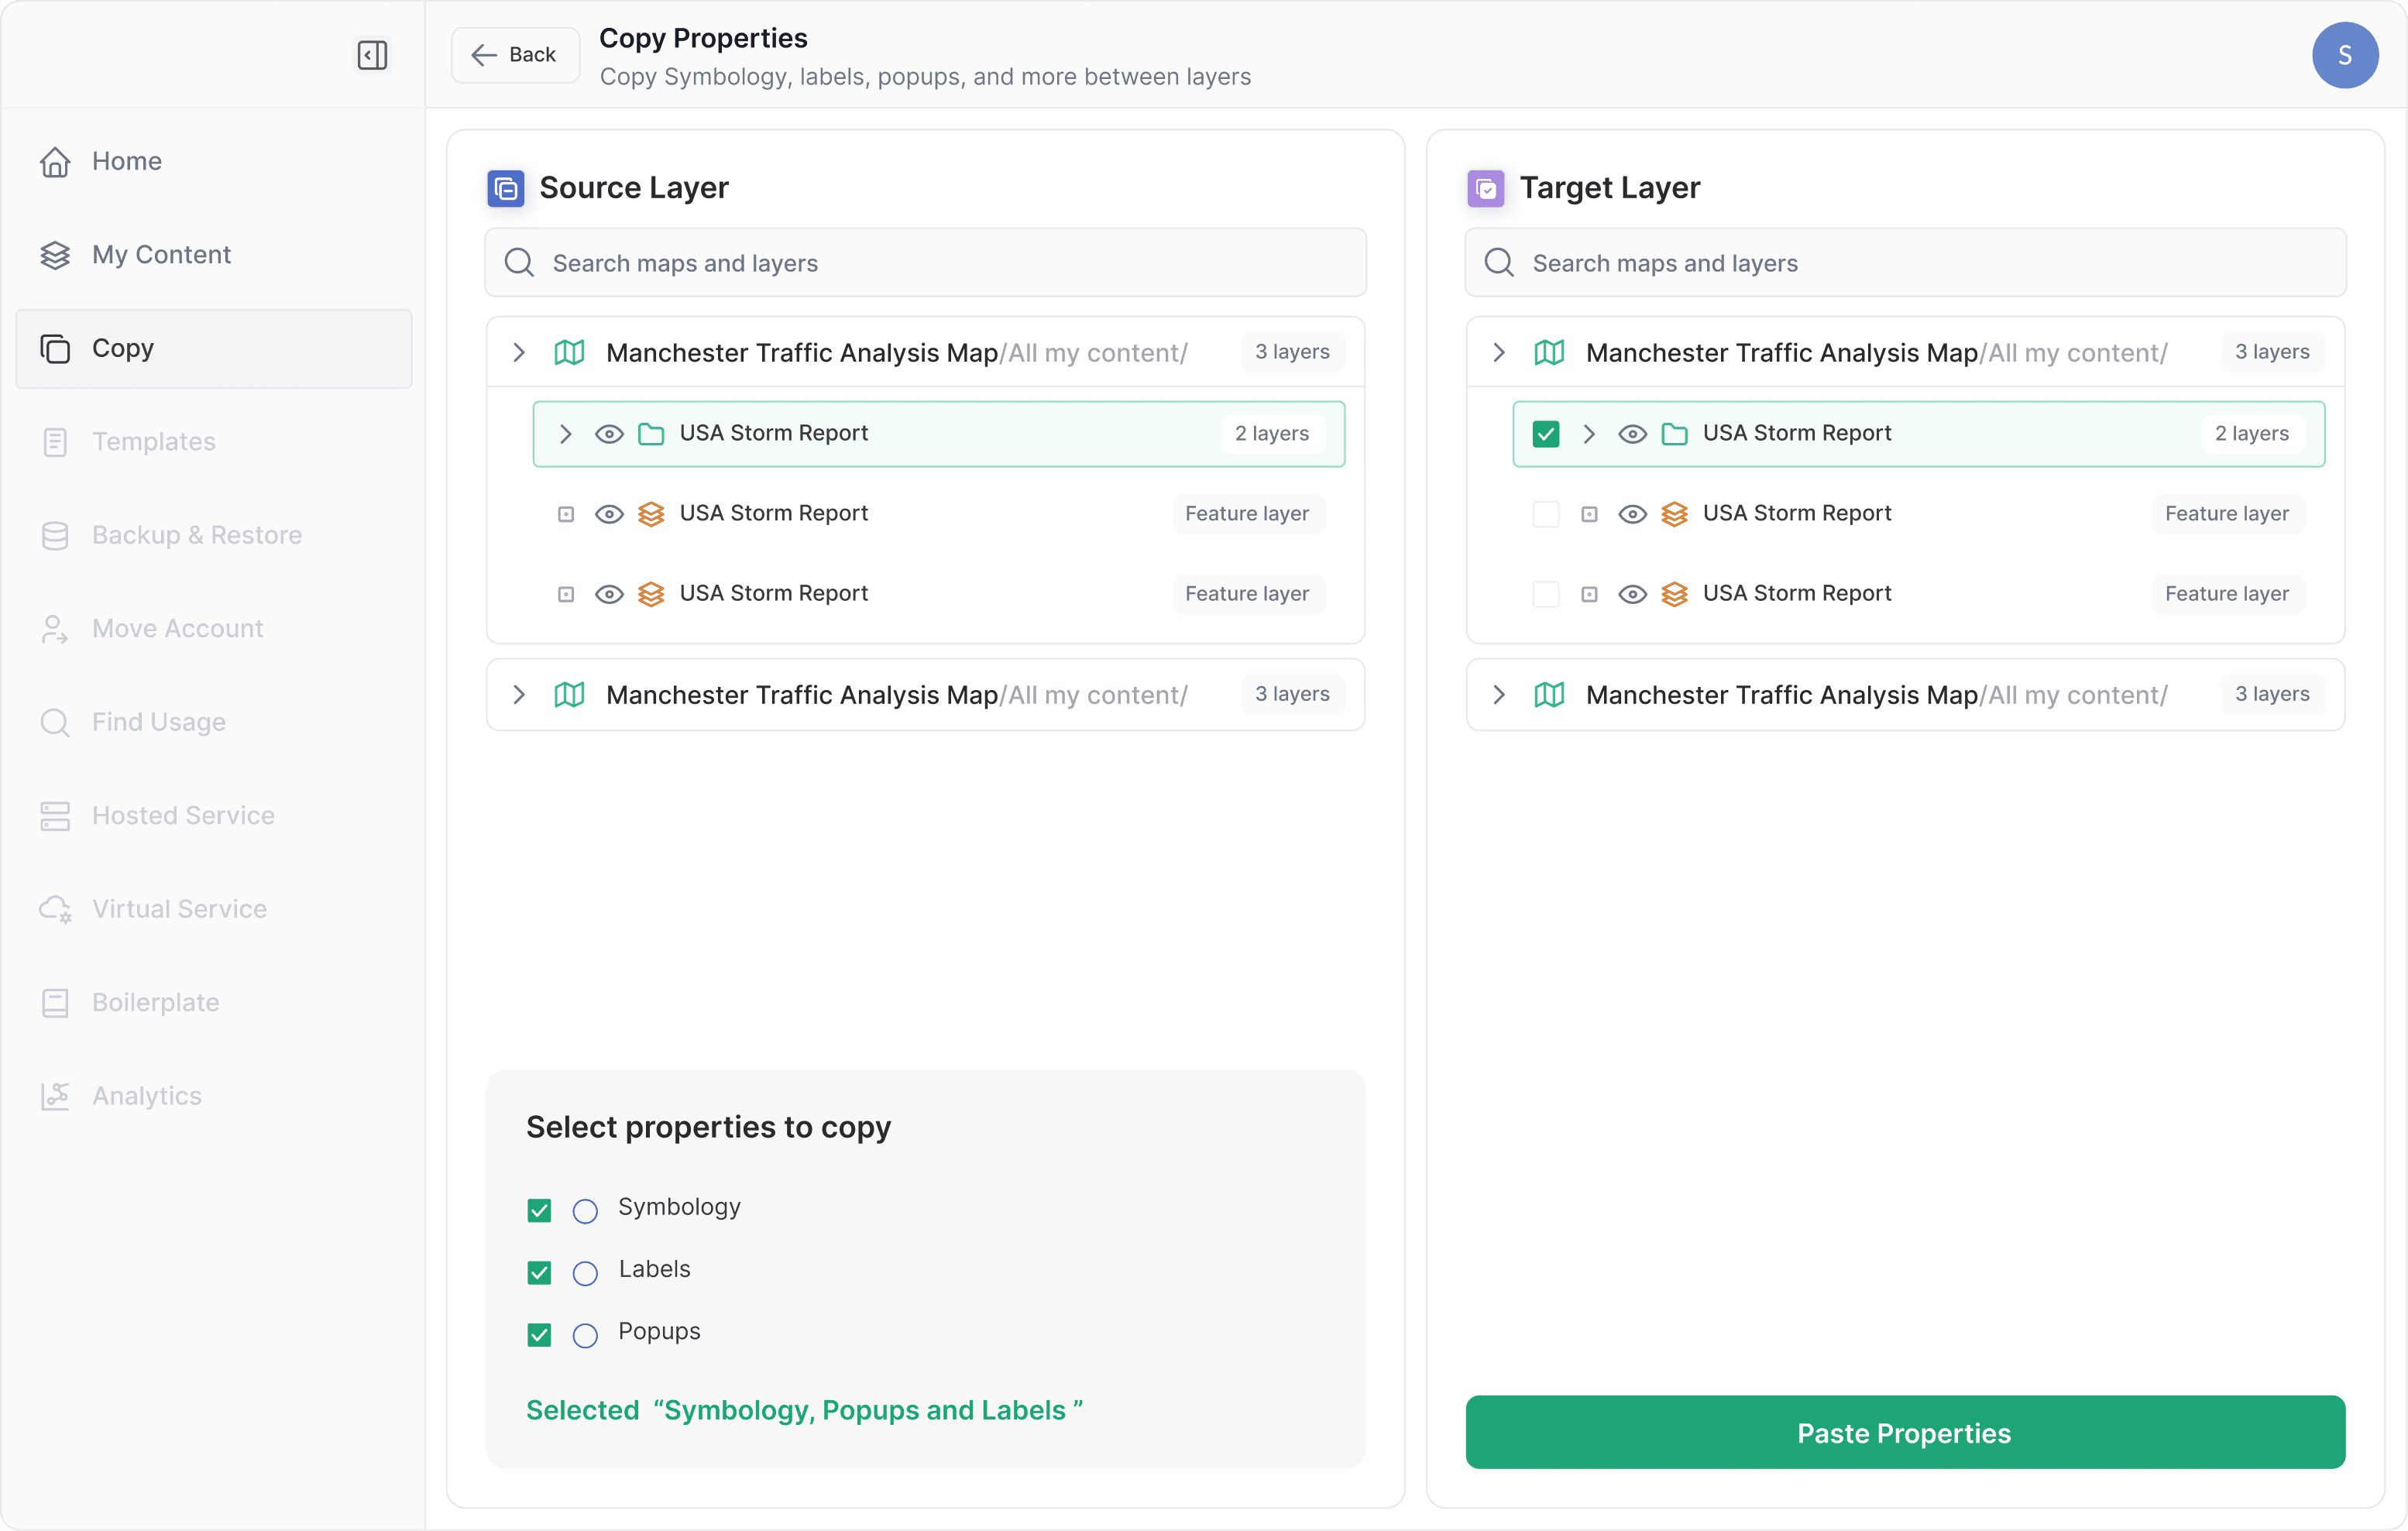Open the Templates menu item
The height and width of the screenshot is (1531, 2408).
(153, 442)
